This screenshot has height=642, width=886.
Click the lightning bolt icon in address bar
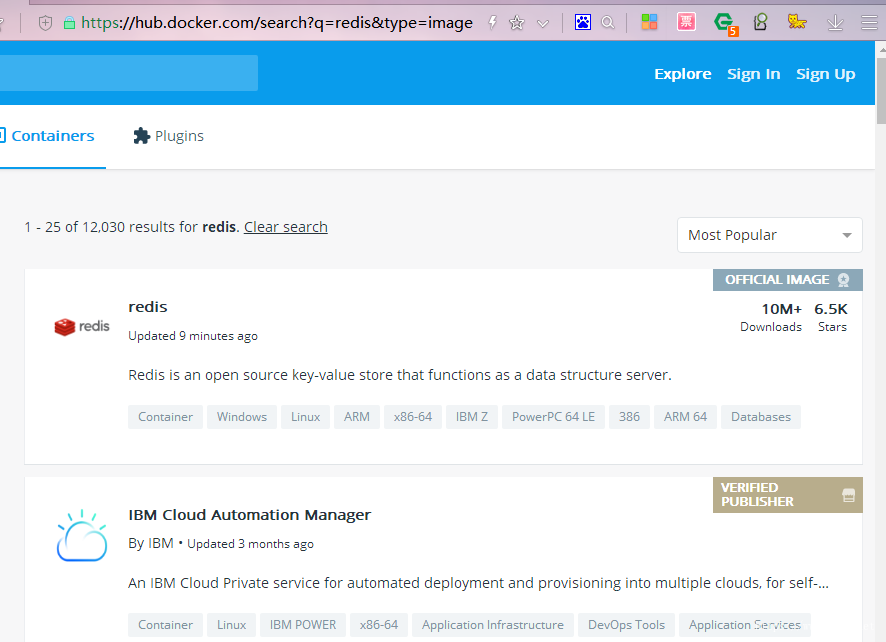coord(492,23)
